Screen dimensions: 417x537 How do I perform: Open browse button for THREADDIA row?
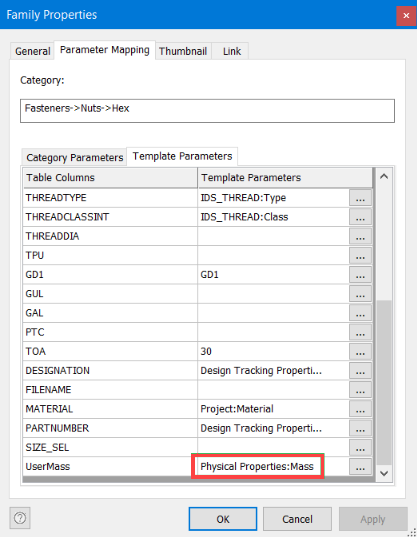(360, 236)
